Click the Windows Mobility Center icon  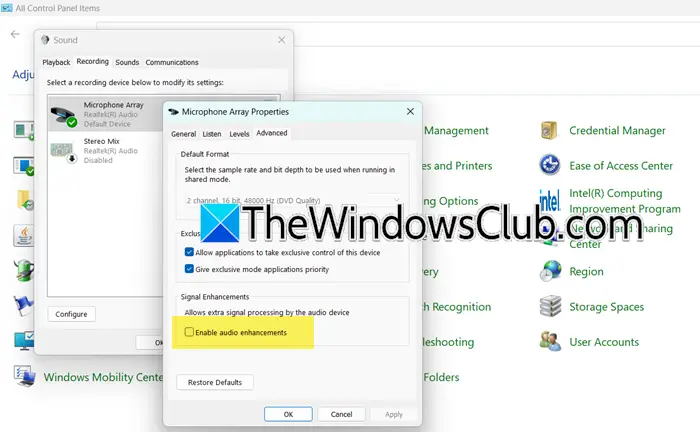coord(25,376)
